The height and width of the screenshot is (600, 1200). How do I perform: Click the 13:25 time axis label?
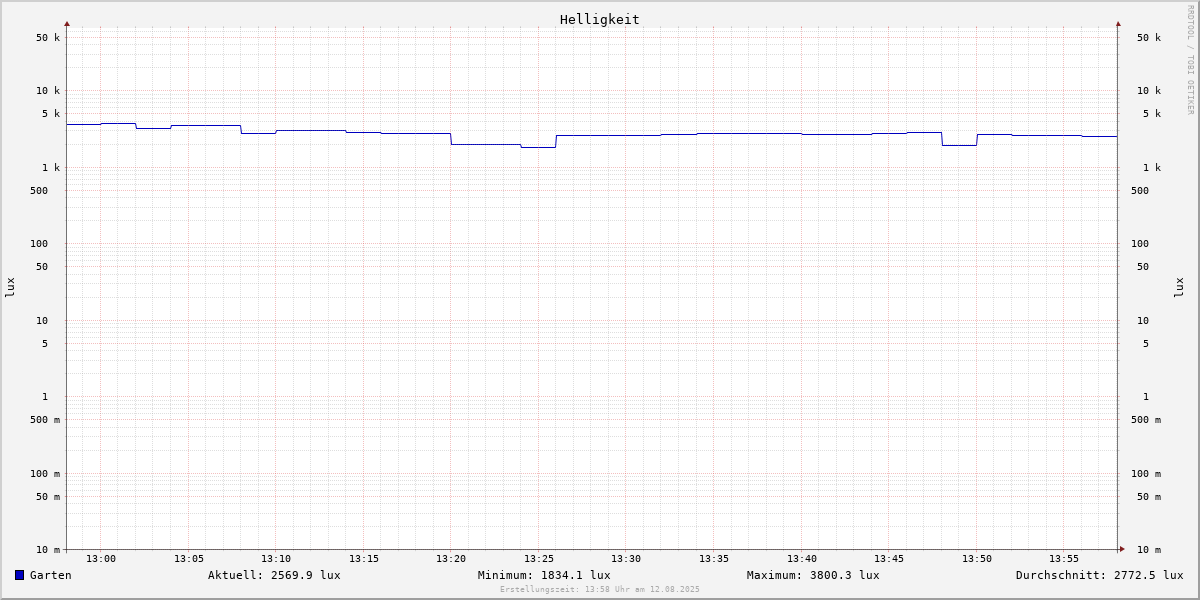click(x=539, y=559)
